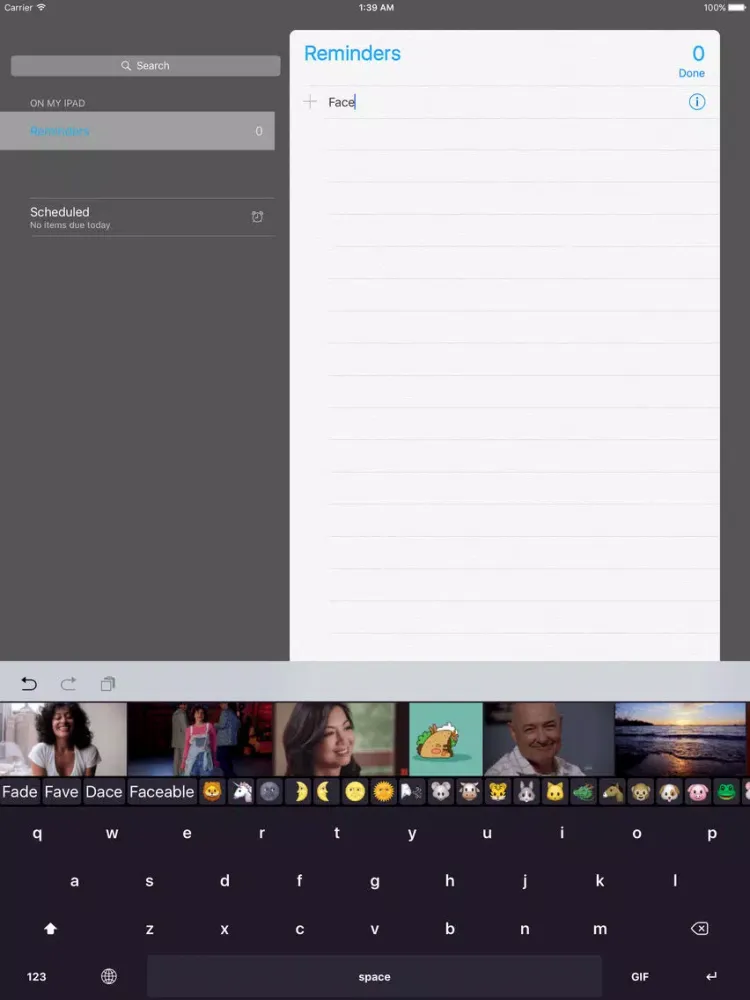Tap the t key
Image resolution: width=750 pixels, height=1000 pixels.
click(337, 833)
